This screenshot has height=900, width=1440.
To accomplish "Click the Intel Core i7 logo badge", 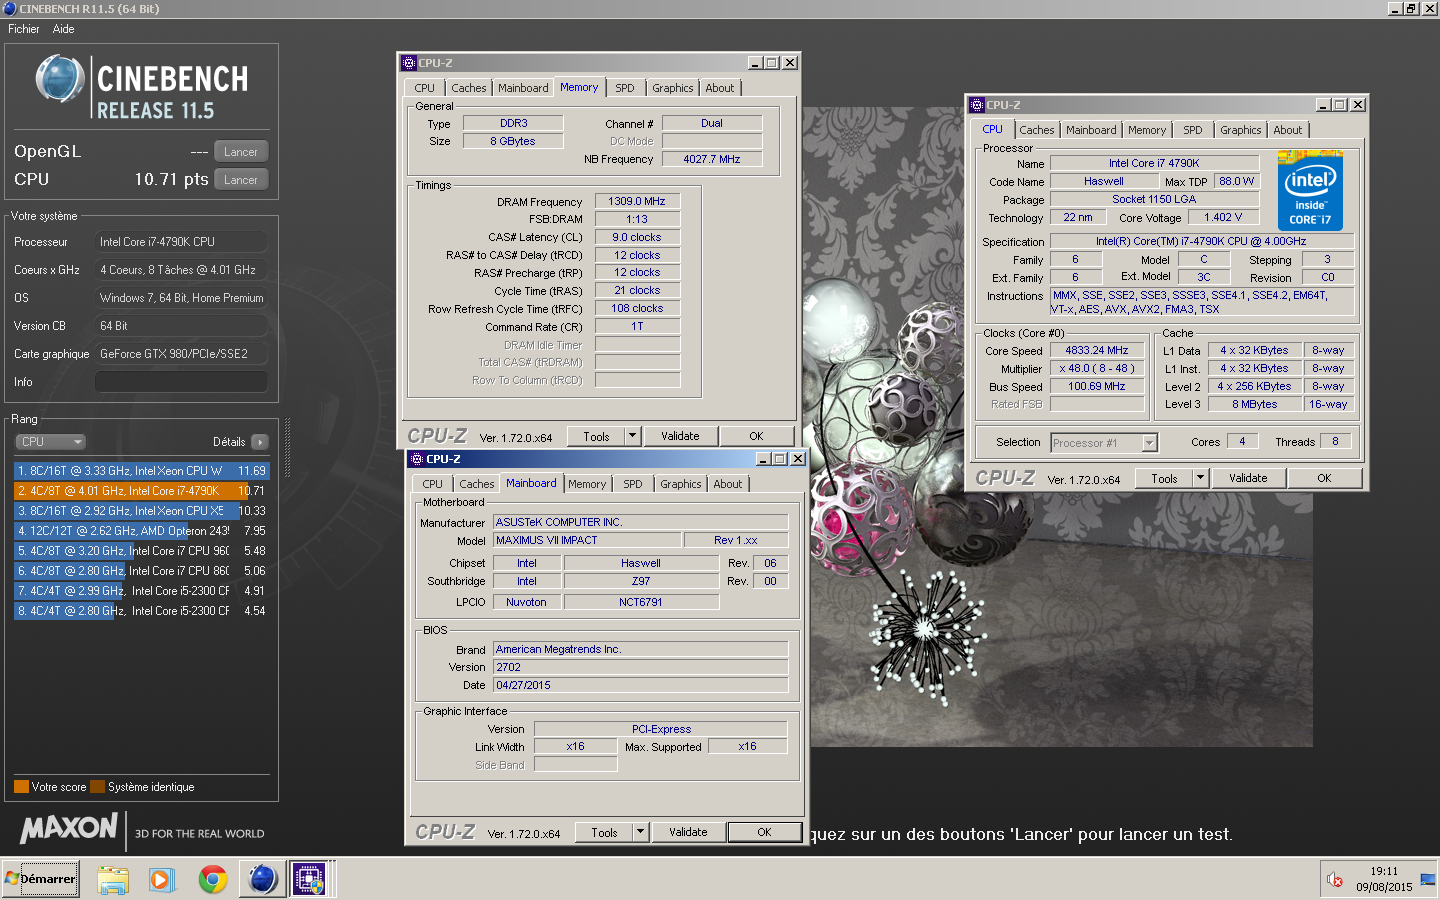I will [1310, 191].
